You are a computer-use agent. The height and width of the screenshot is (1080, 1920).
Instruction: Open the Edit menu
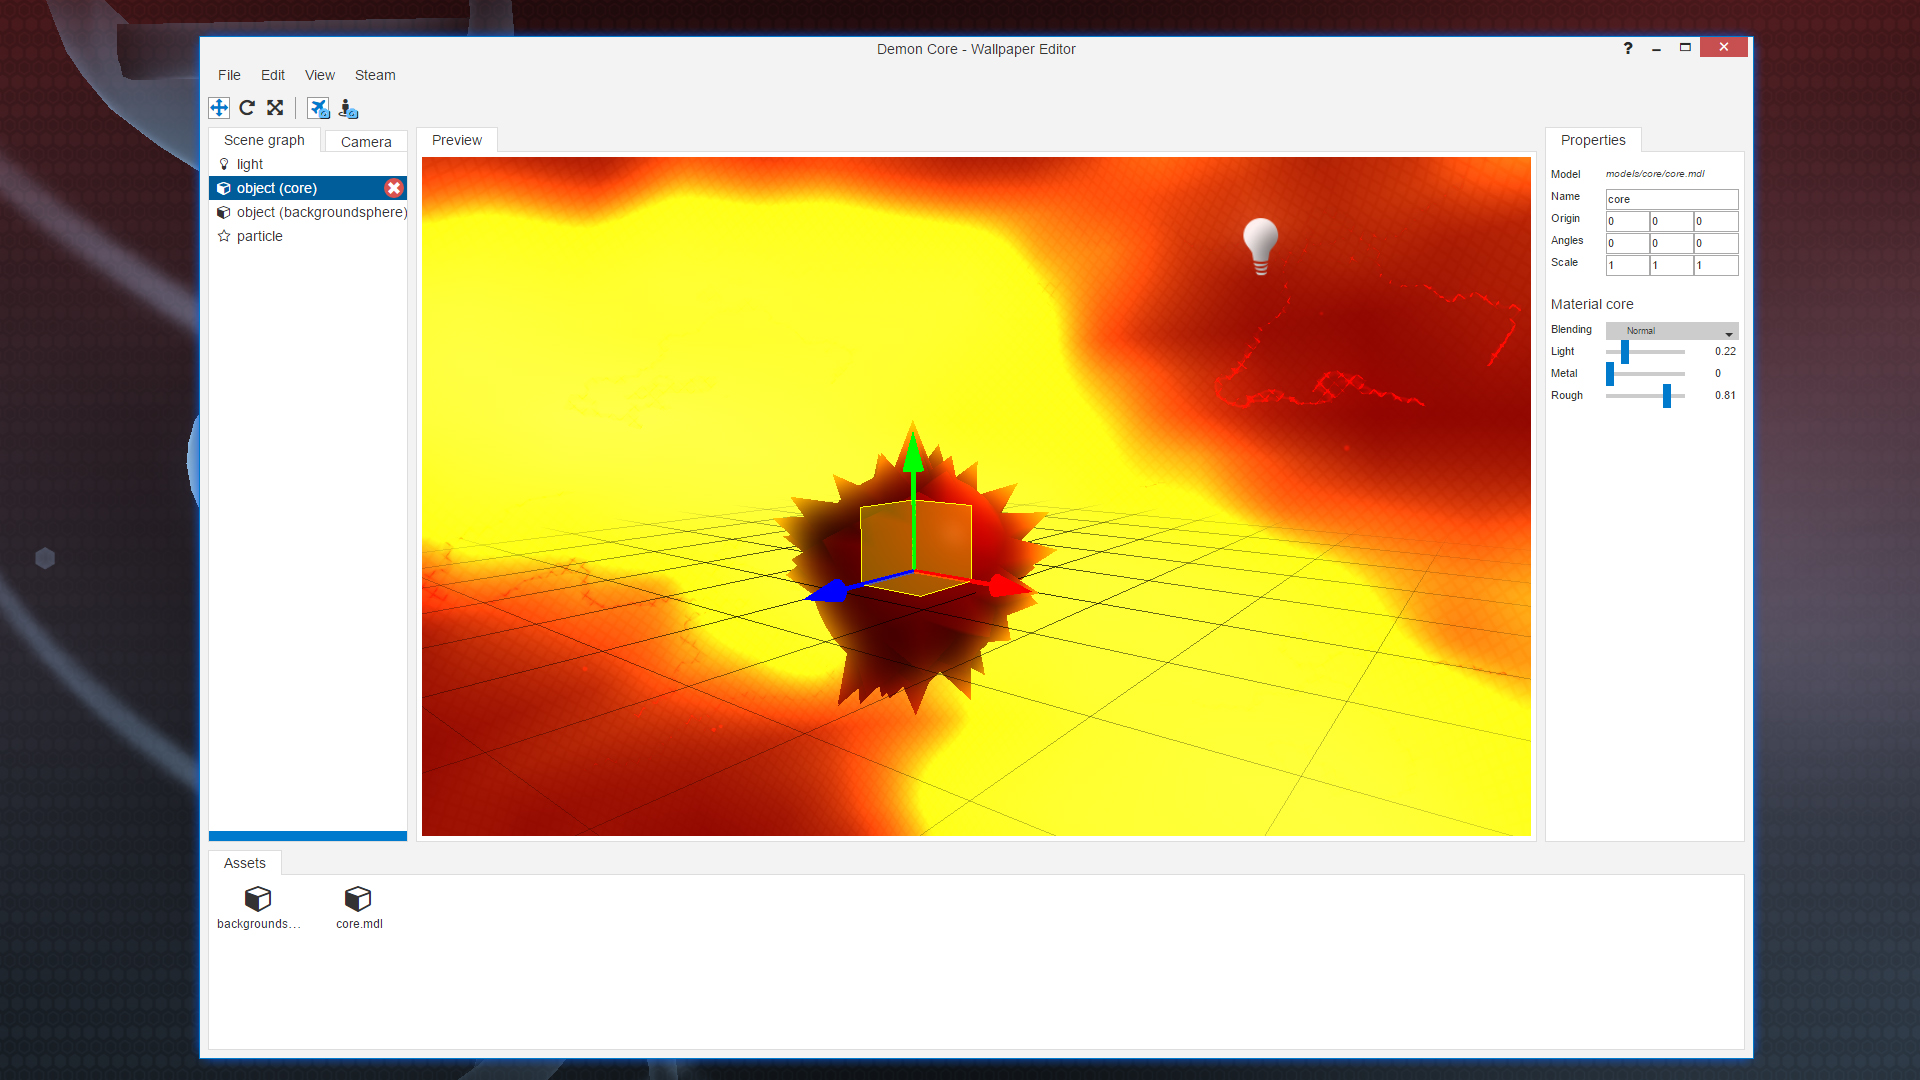point(273,75)
